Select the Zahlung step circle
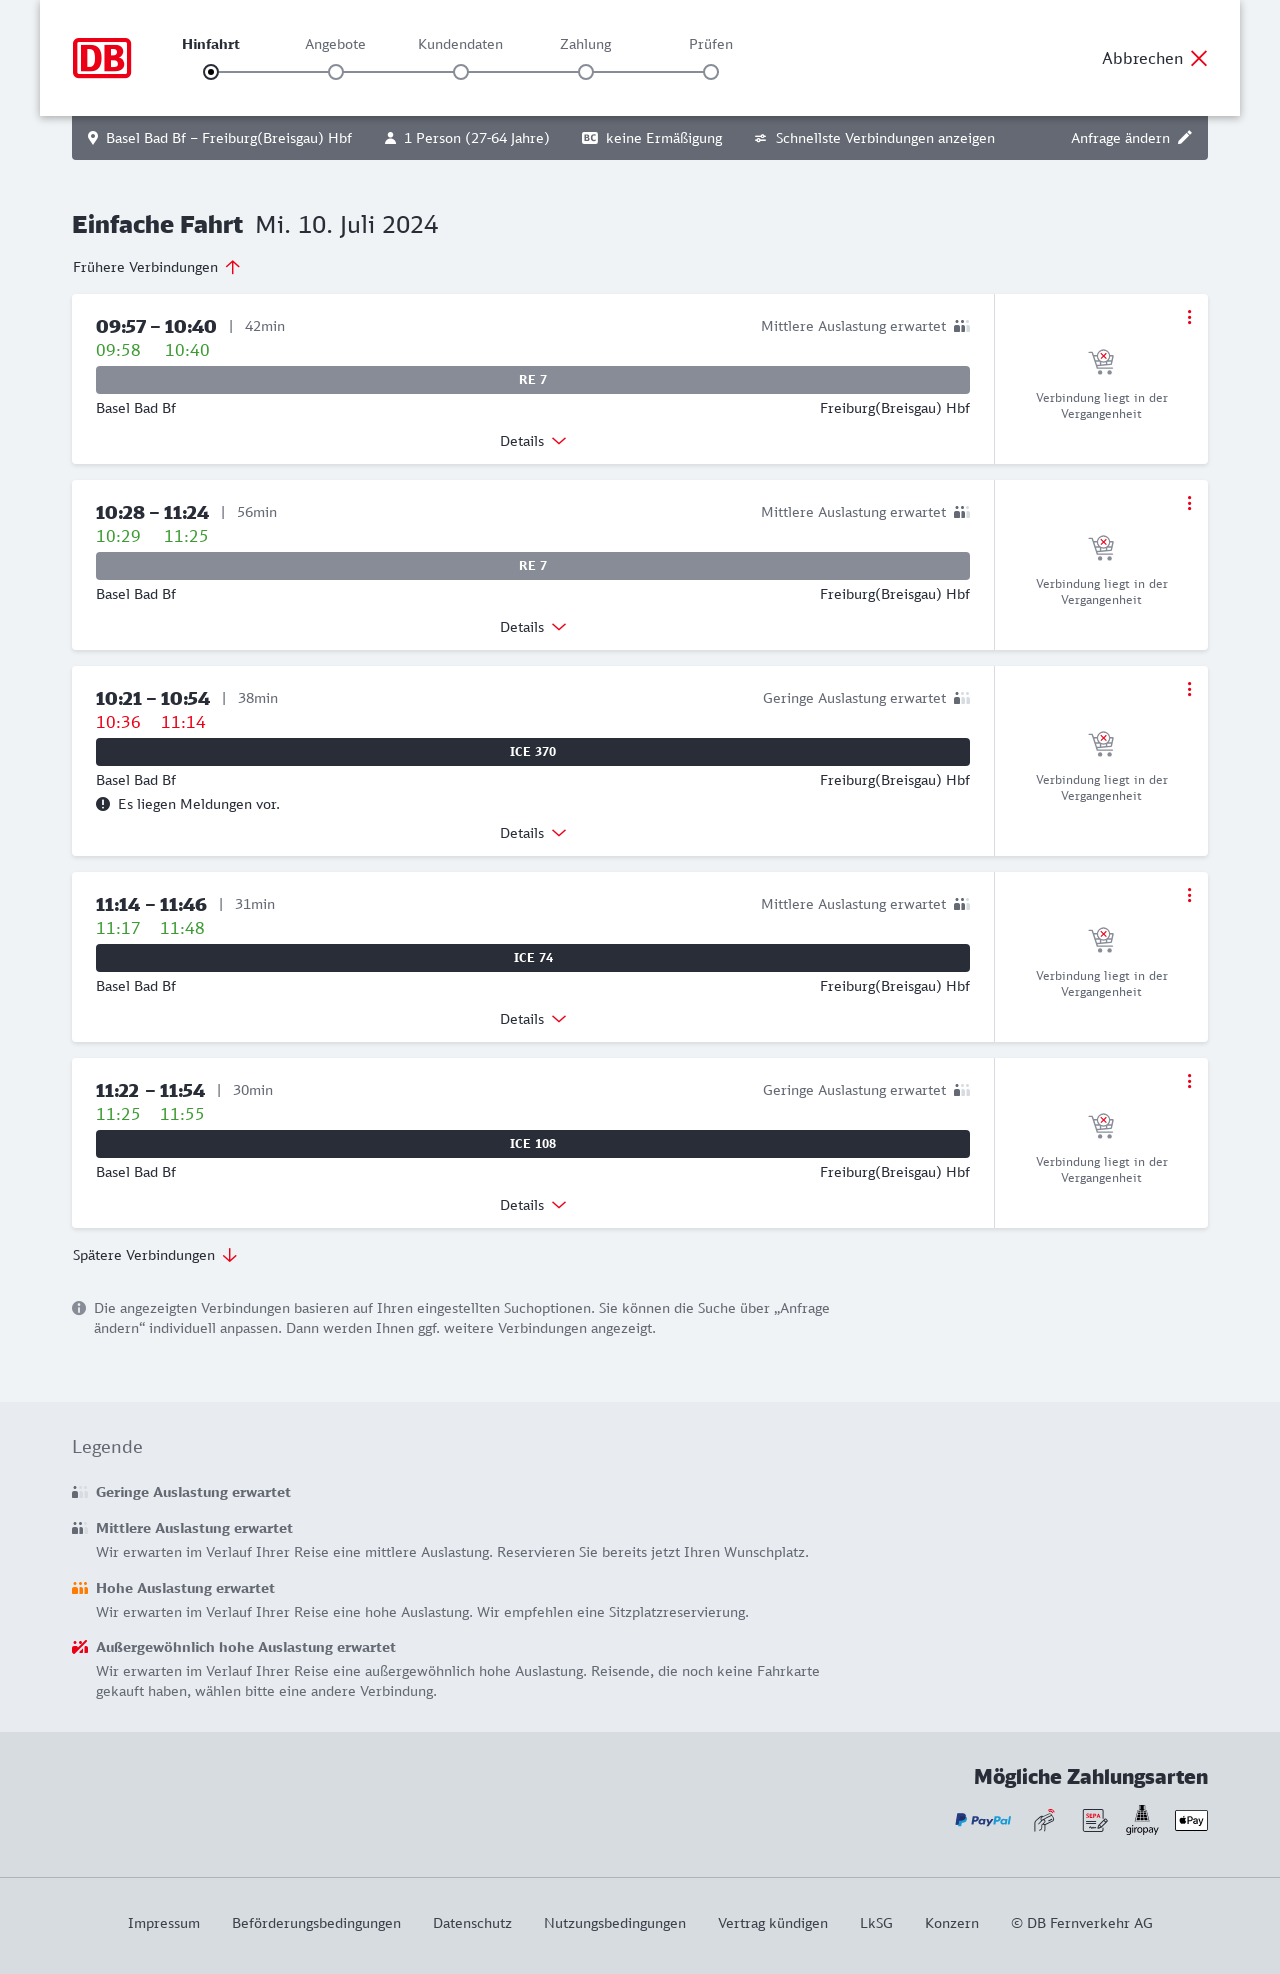 (x=586, y=72)
